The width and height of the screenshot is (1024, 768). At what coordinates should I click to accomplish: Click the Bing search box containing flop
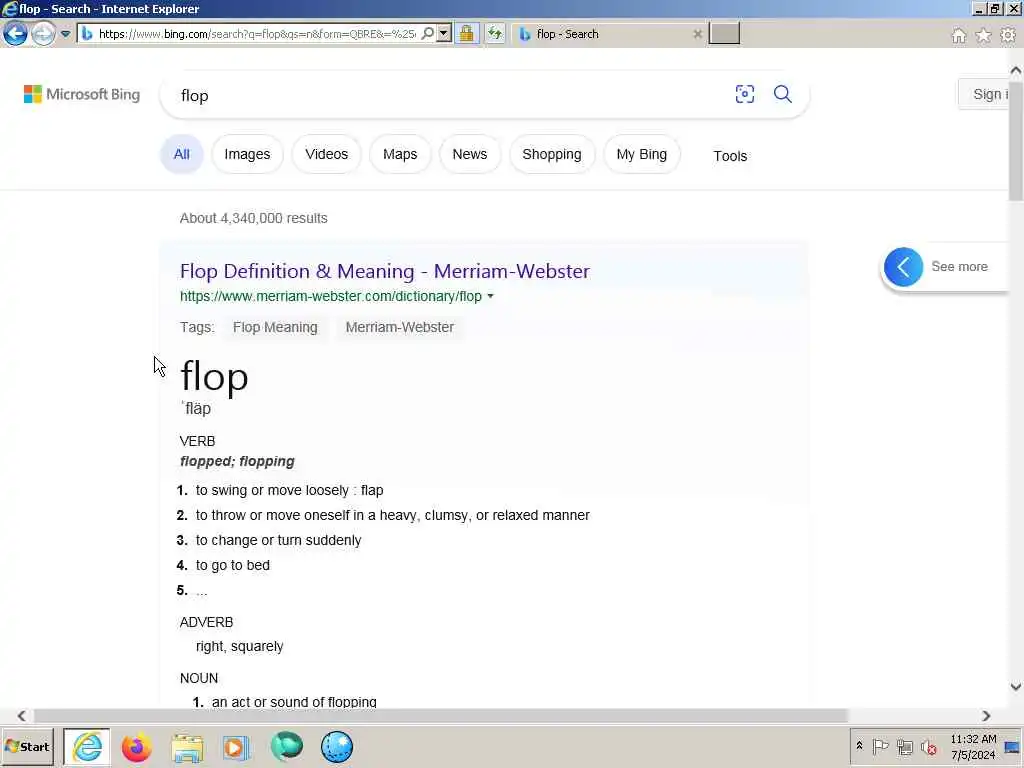pos(451,95)
